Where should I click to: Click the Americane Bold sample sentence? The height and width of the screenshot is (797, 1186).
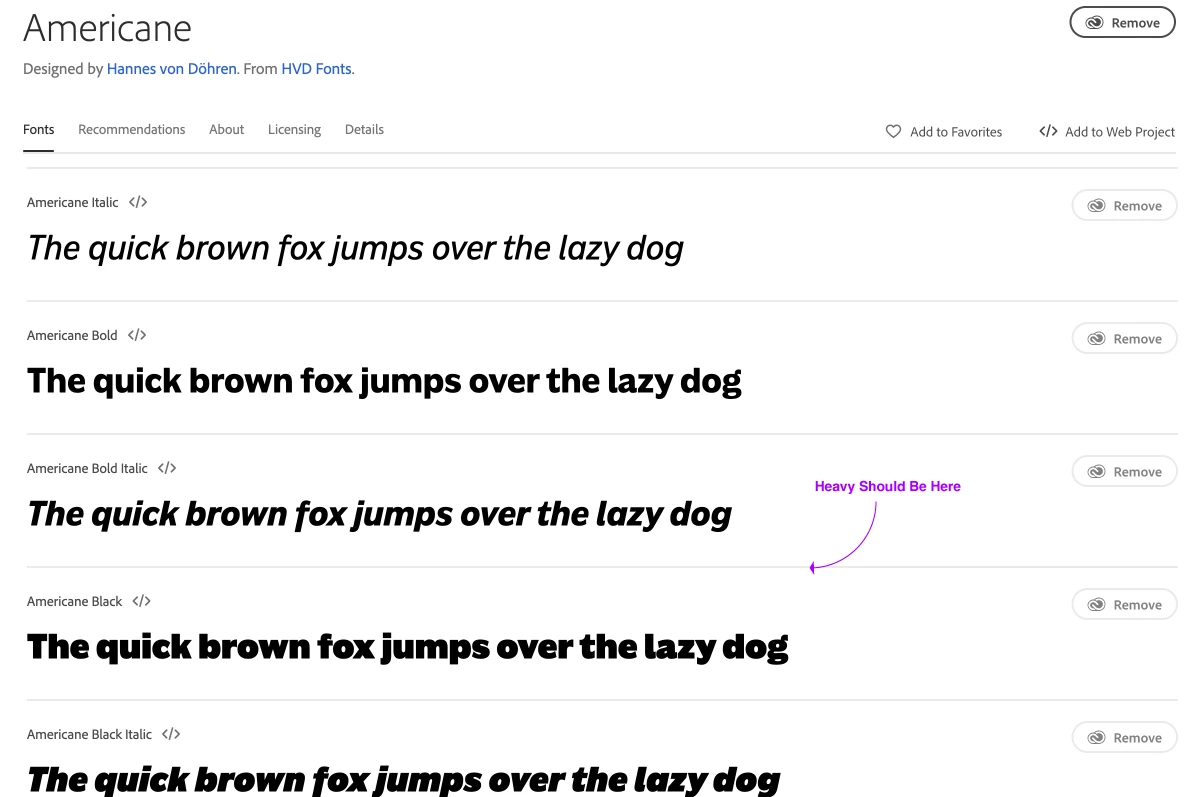[x=384, y=382]
